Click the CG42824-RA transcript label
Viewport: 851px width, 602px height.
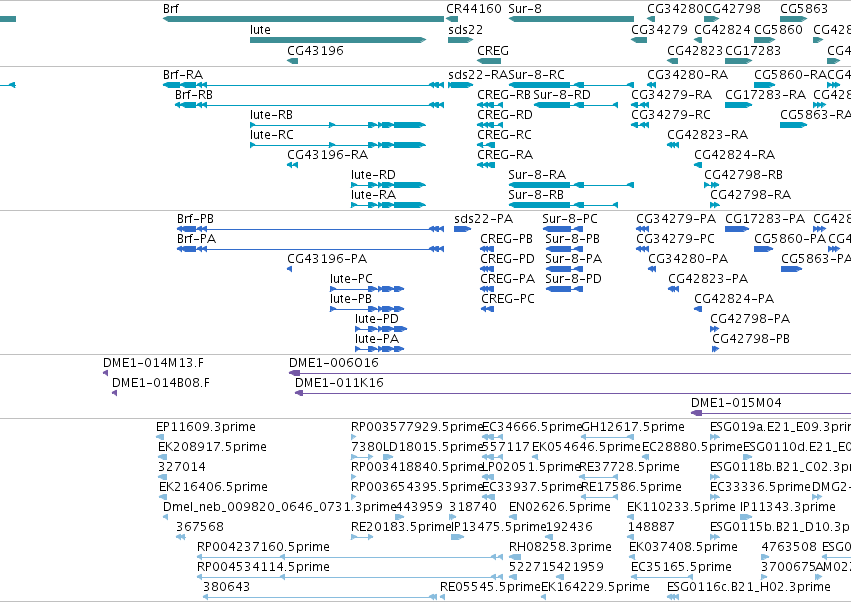(734, 155)
